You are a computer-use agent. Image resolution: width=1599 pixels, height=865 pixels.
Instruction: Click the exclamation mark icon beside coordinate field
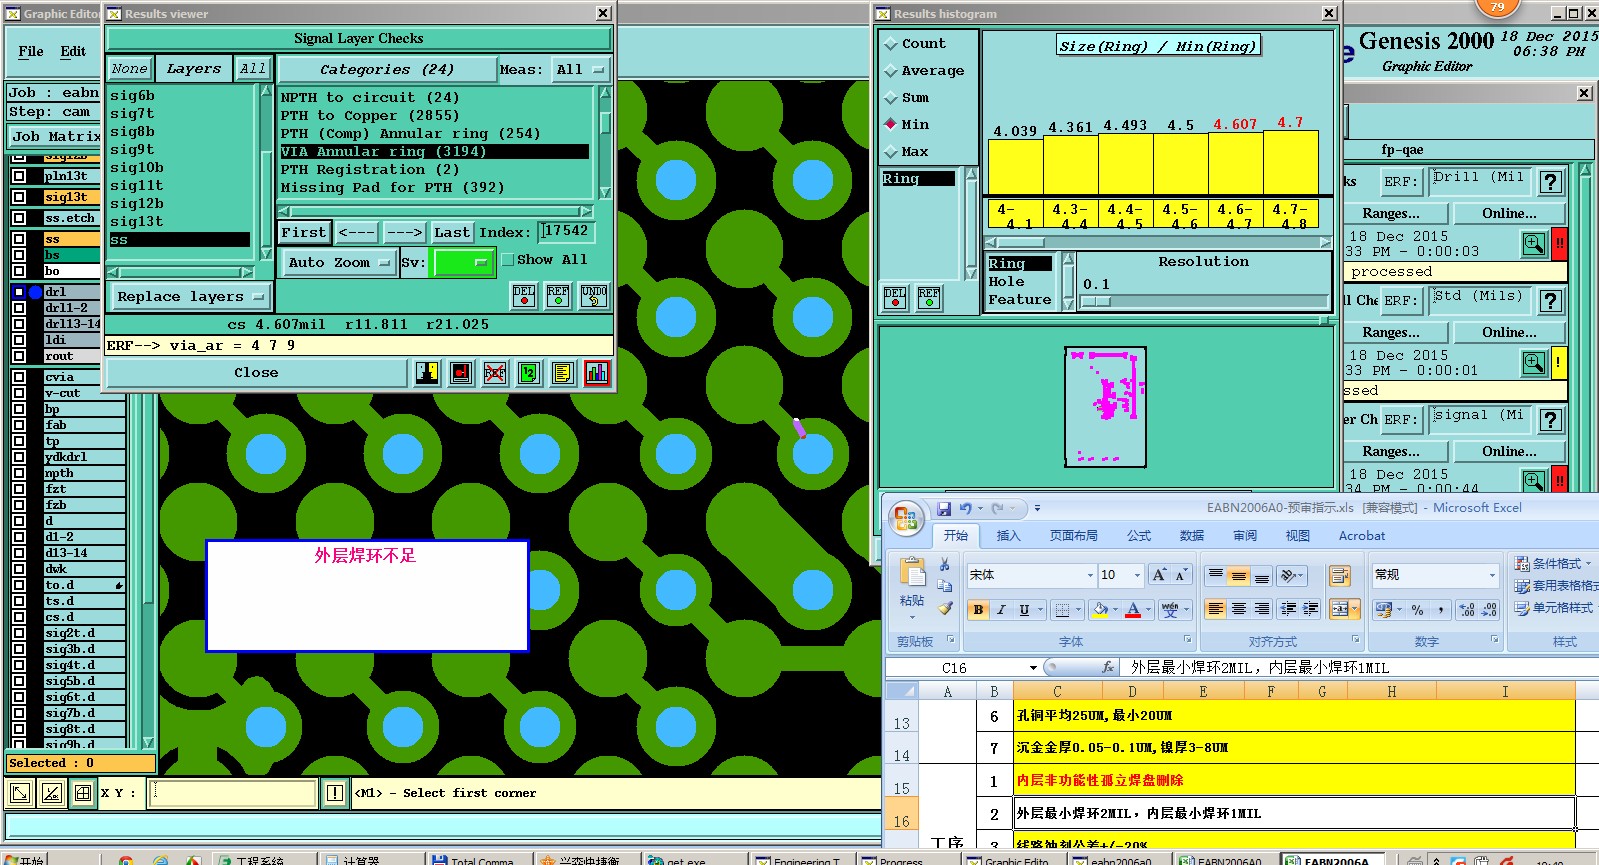click(335, 793)
